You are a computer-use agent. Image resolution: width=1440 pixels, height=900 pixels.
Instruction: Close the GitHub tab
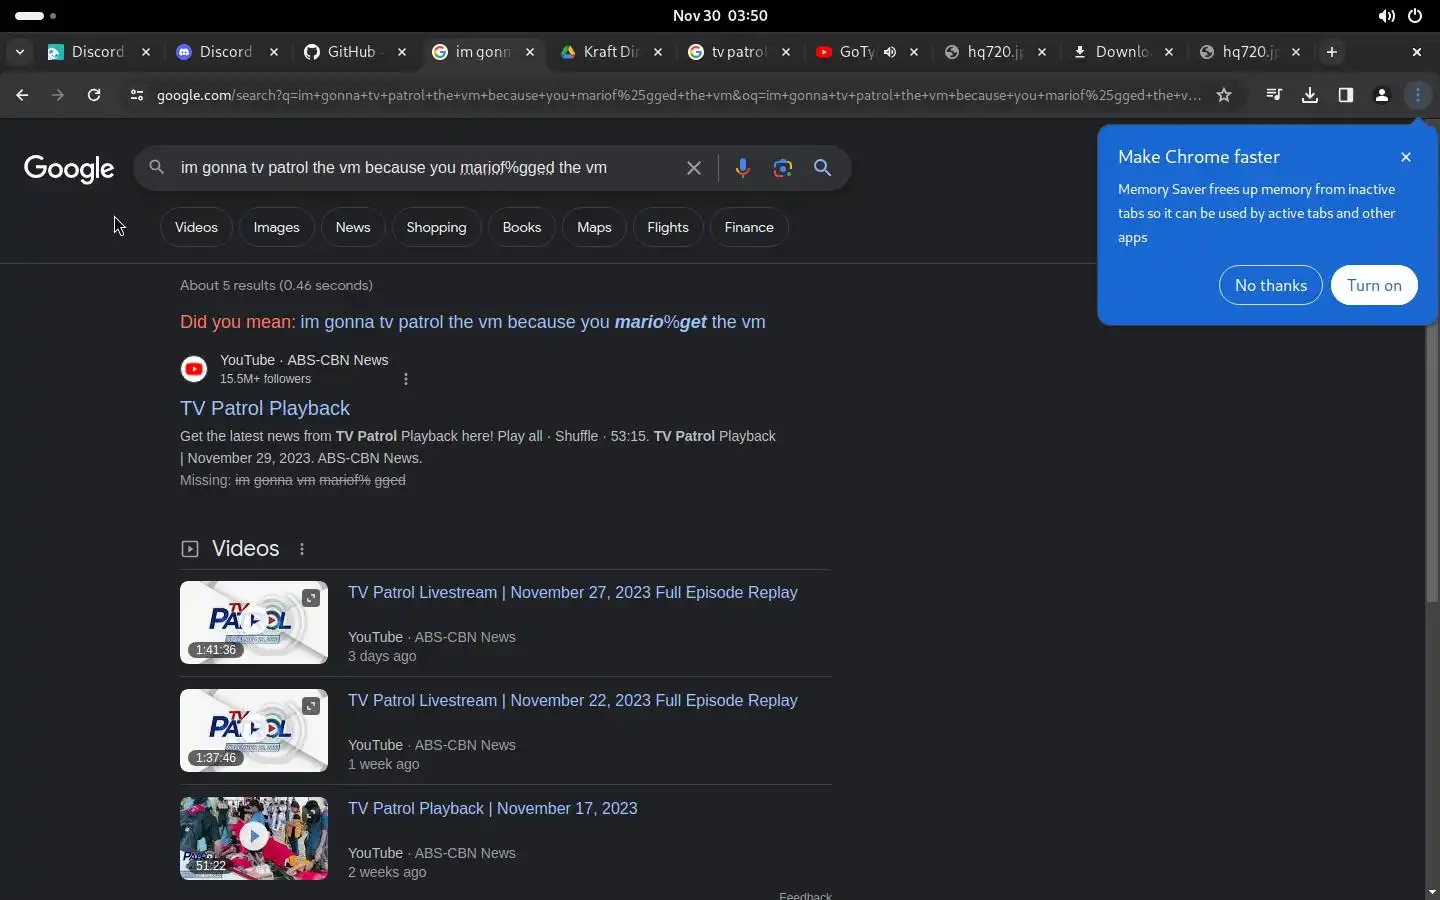(402, 52)
